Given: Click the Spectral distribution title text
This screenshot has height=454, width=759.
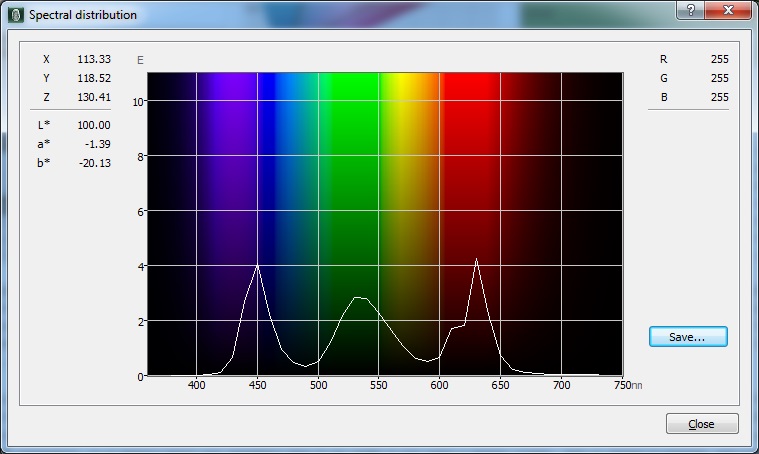Looking at the screenshot, I should 83,15.
